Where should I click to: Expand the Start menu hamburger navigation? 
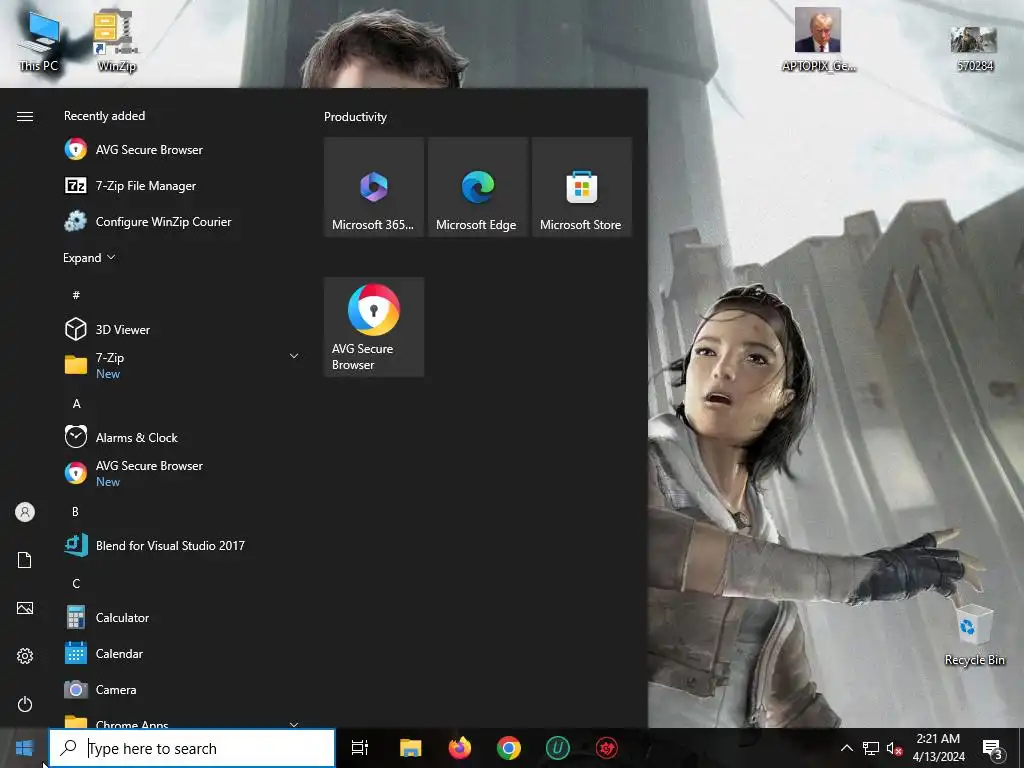click(x=25, y=116)
